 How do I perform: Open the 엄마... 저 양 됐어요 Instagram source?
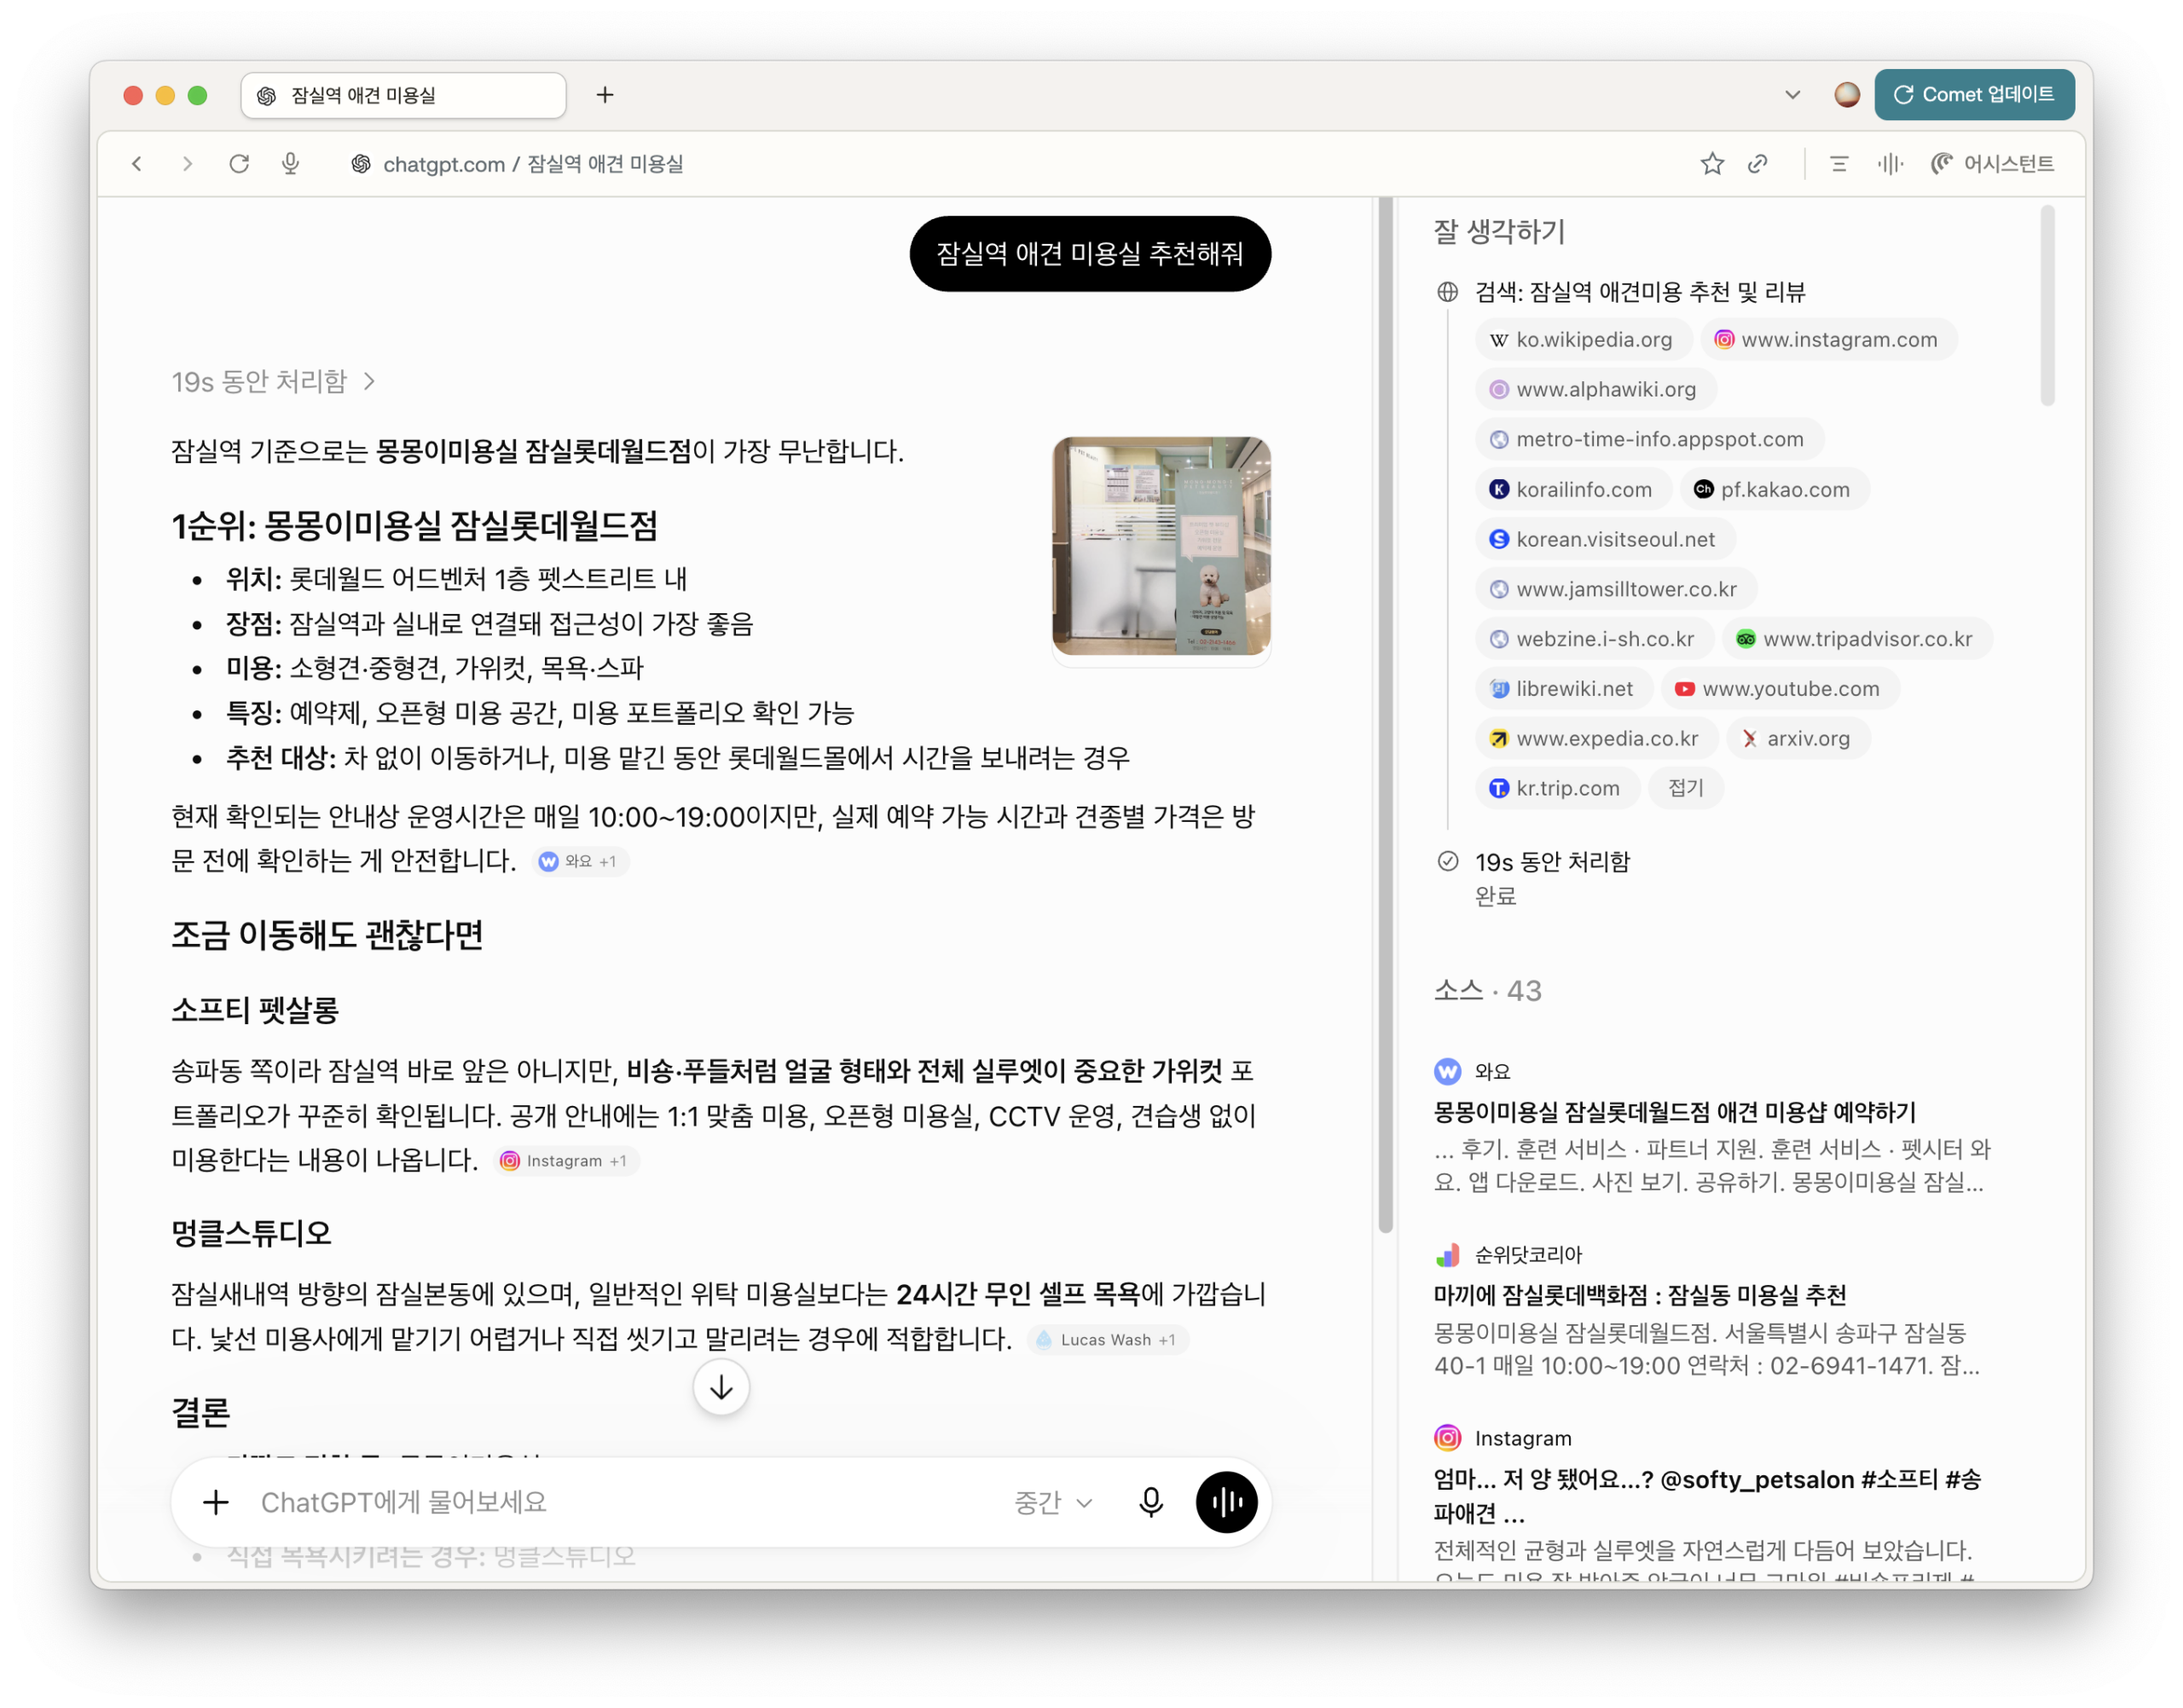(x=1706, y=1495)
